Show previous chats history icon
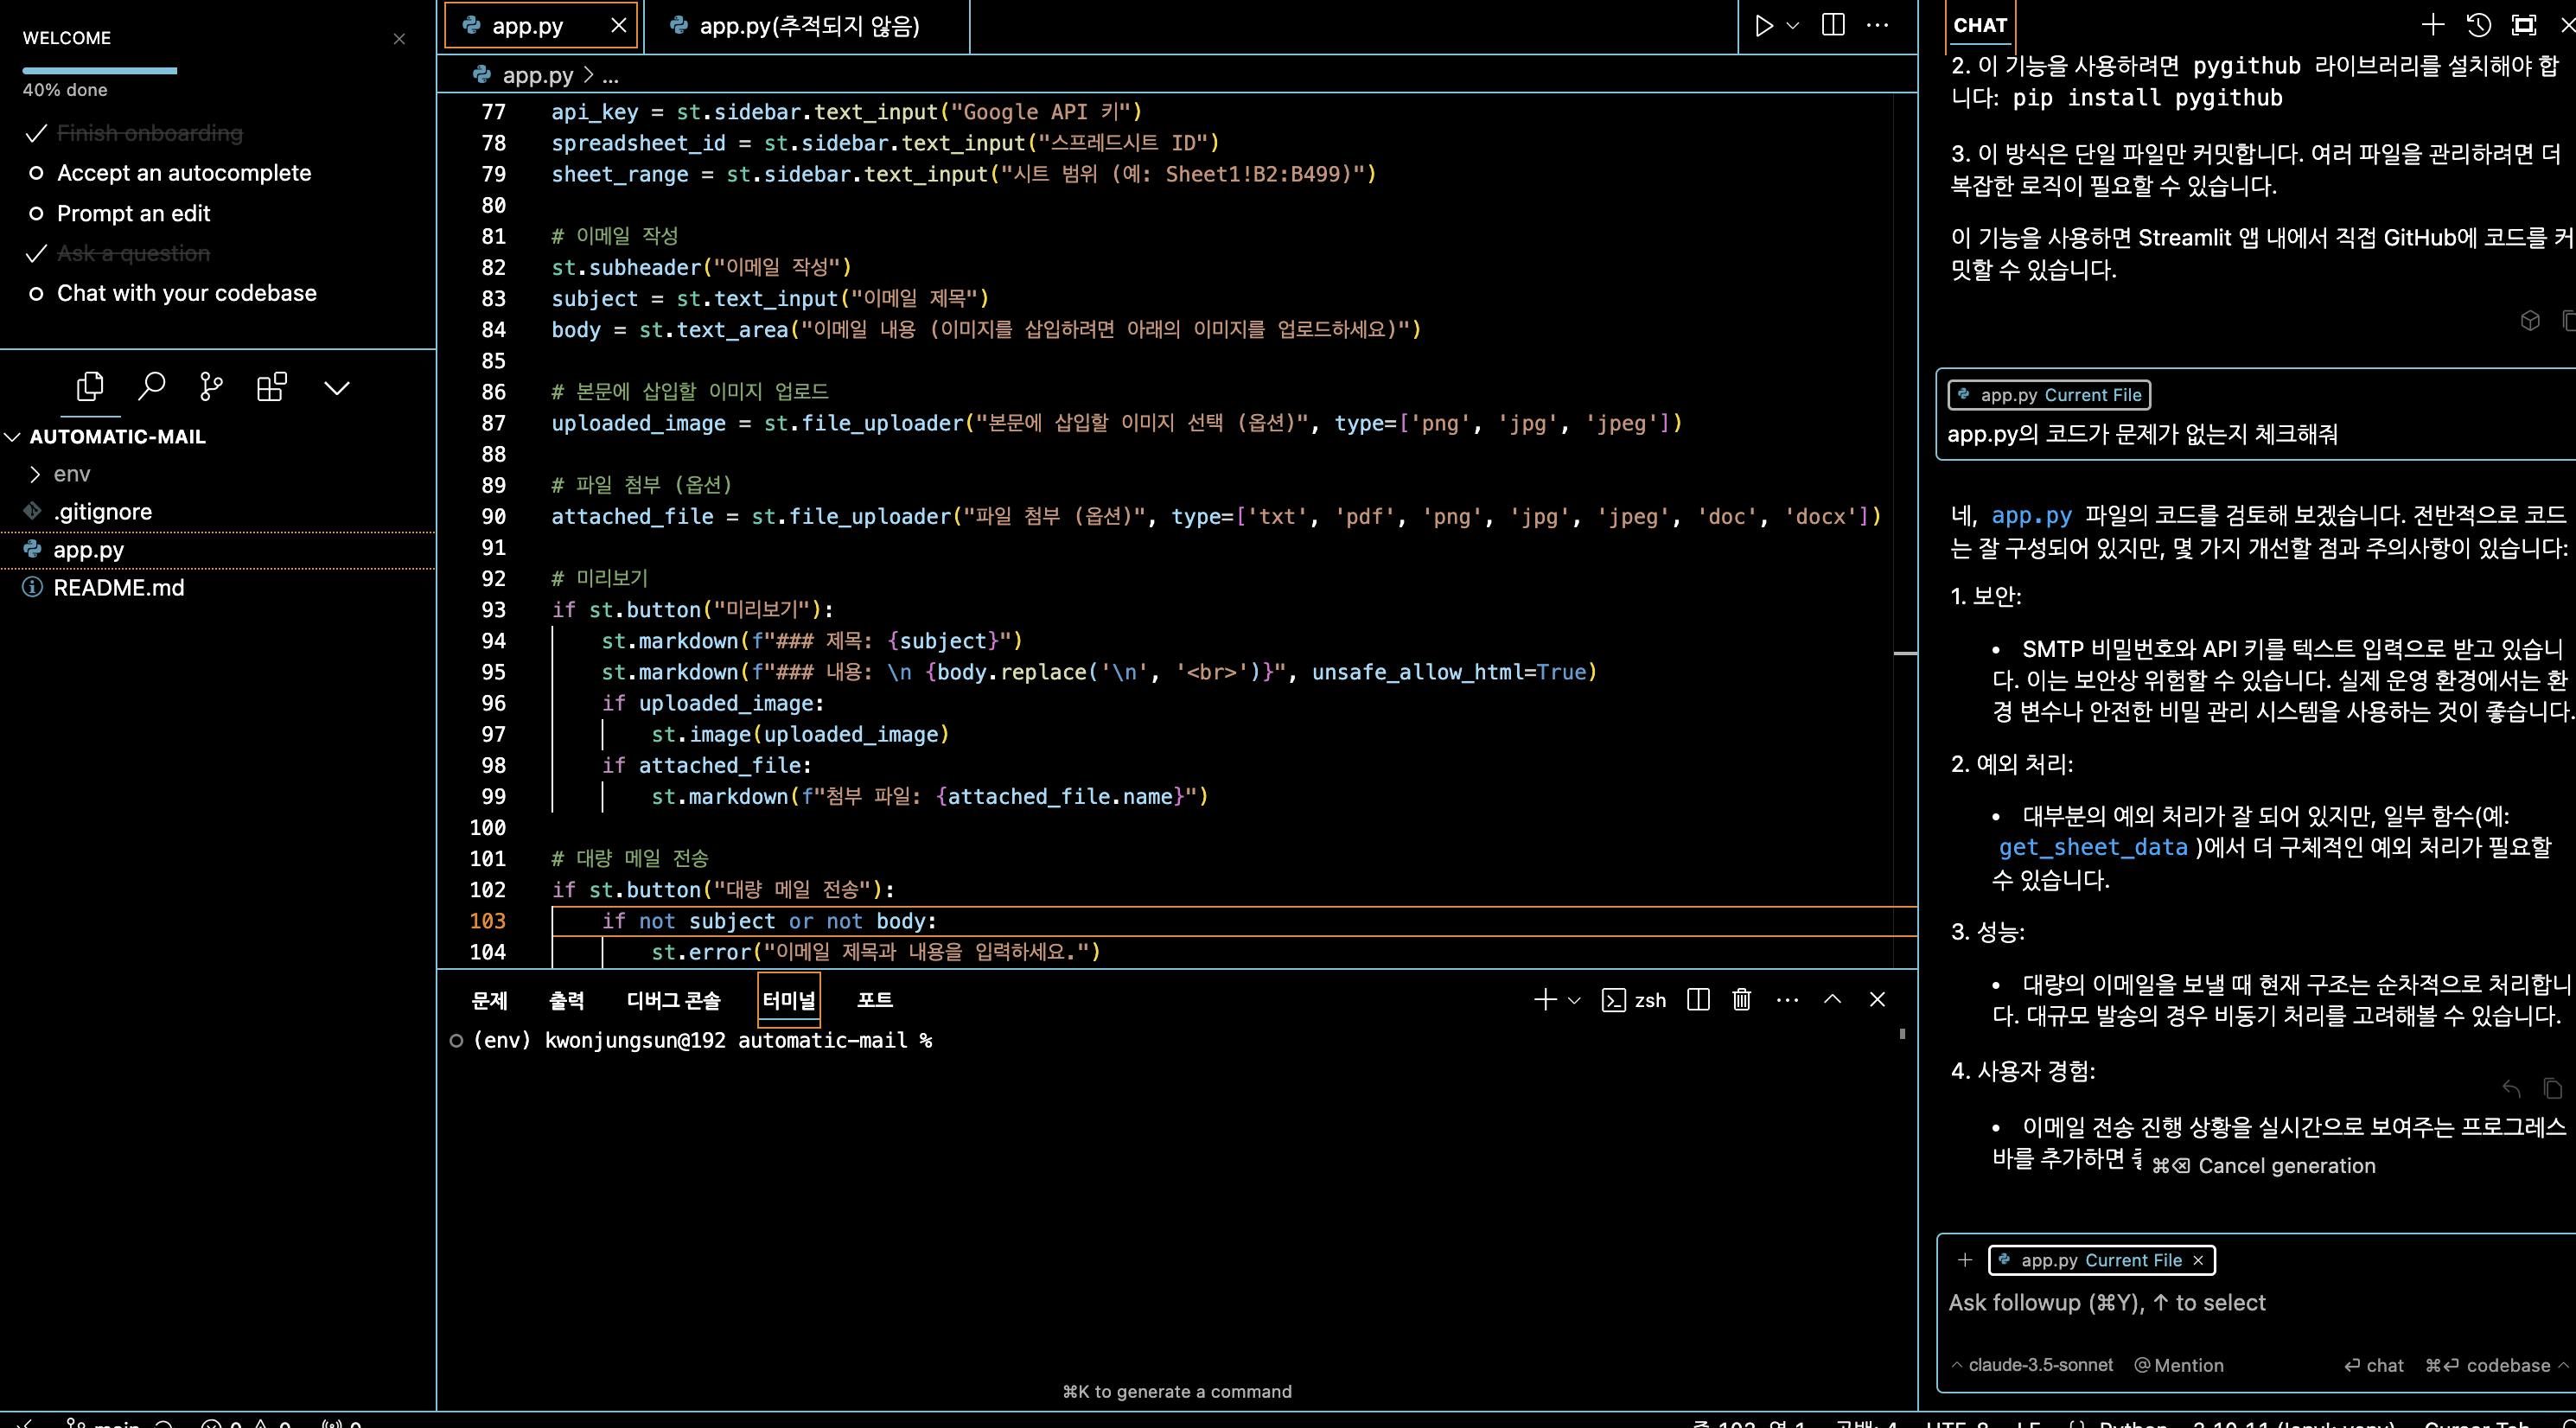 2478,25
